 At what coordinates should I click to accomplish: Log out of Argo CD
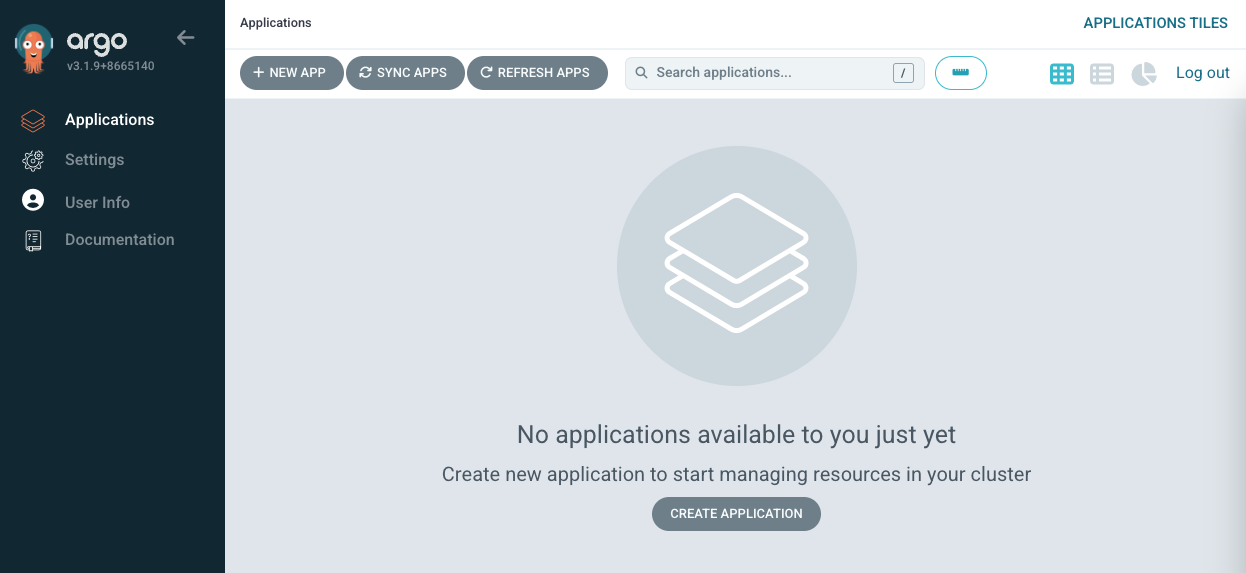pyautogui.click(x=1203, y=73)
